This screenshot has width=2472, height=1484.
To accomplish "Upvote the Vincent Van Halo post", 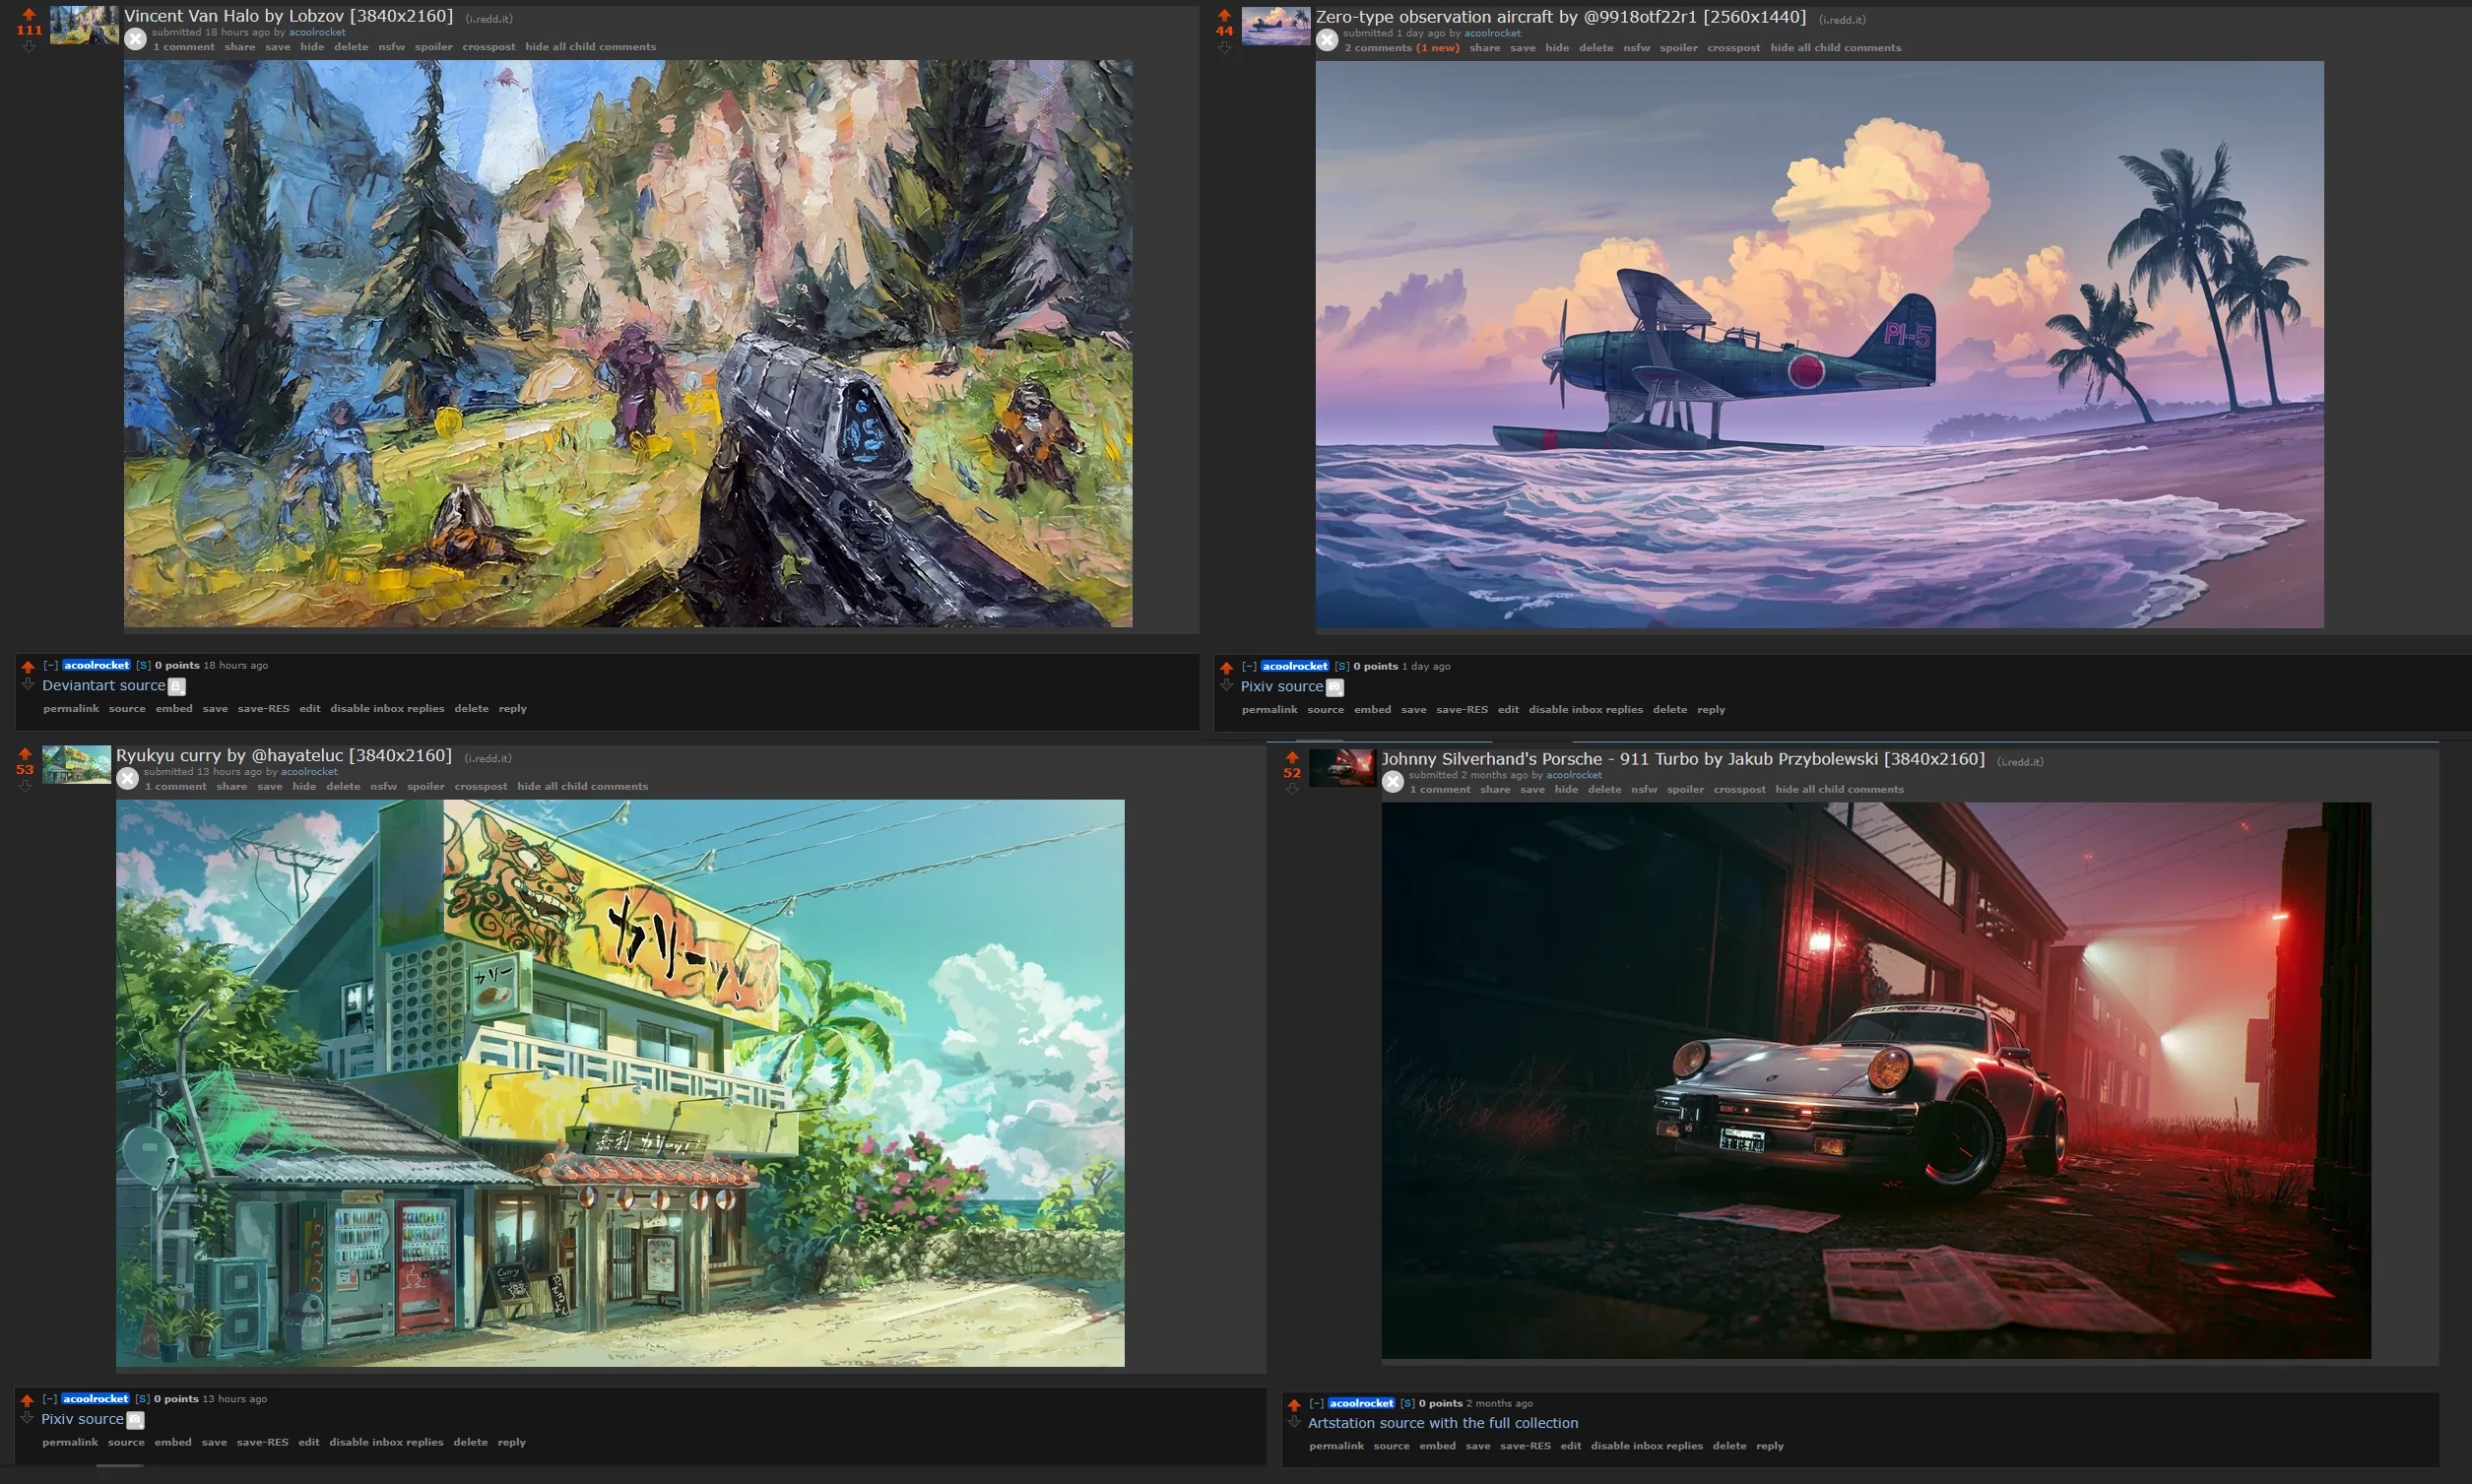I will (29, 14).
